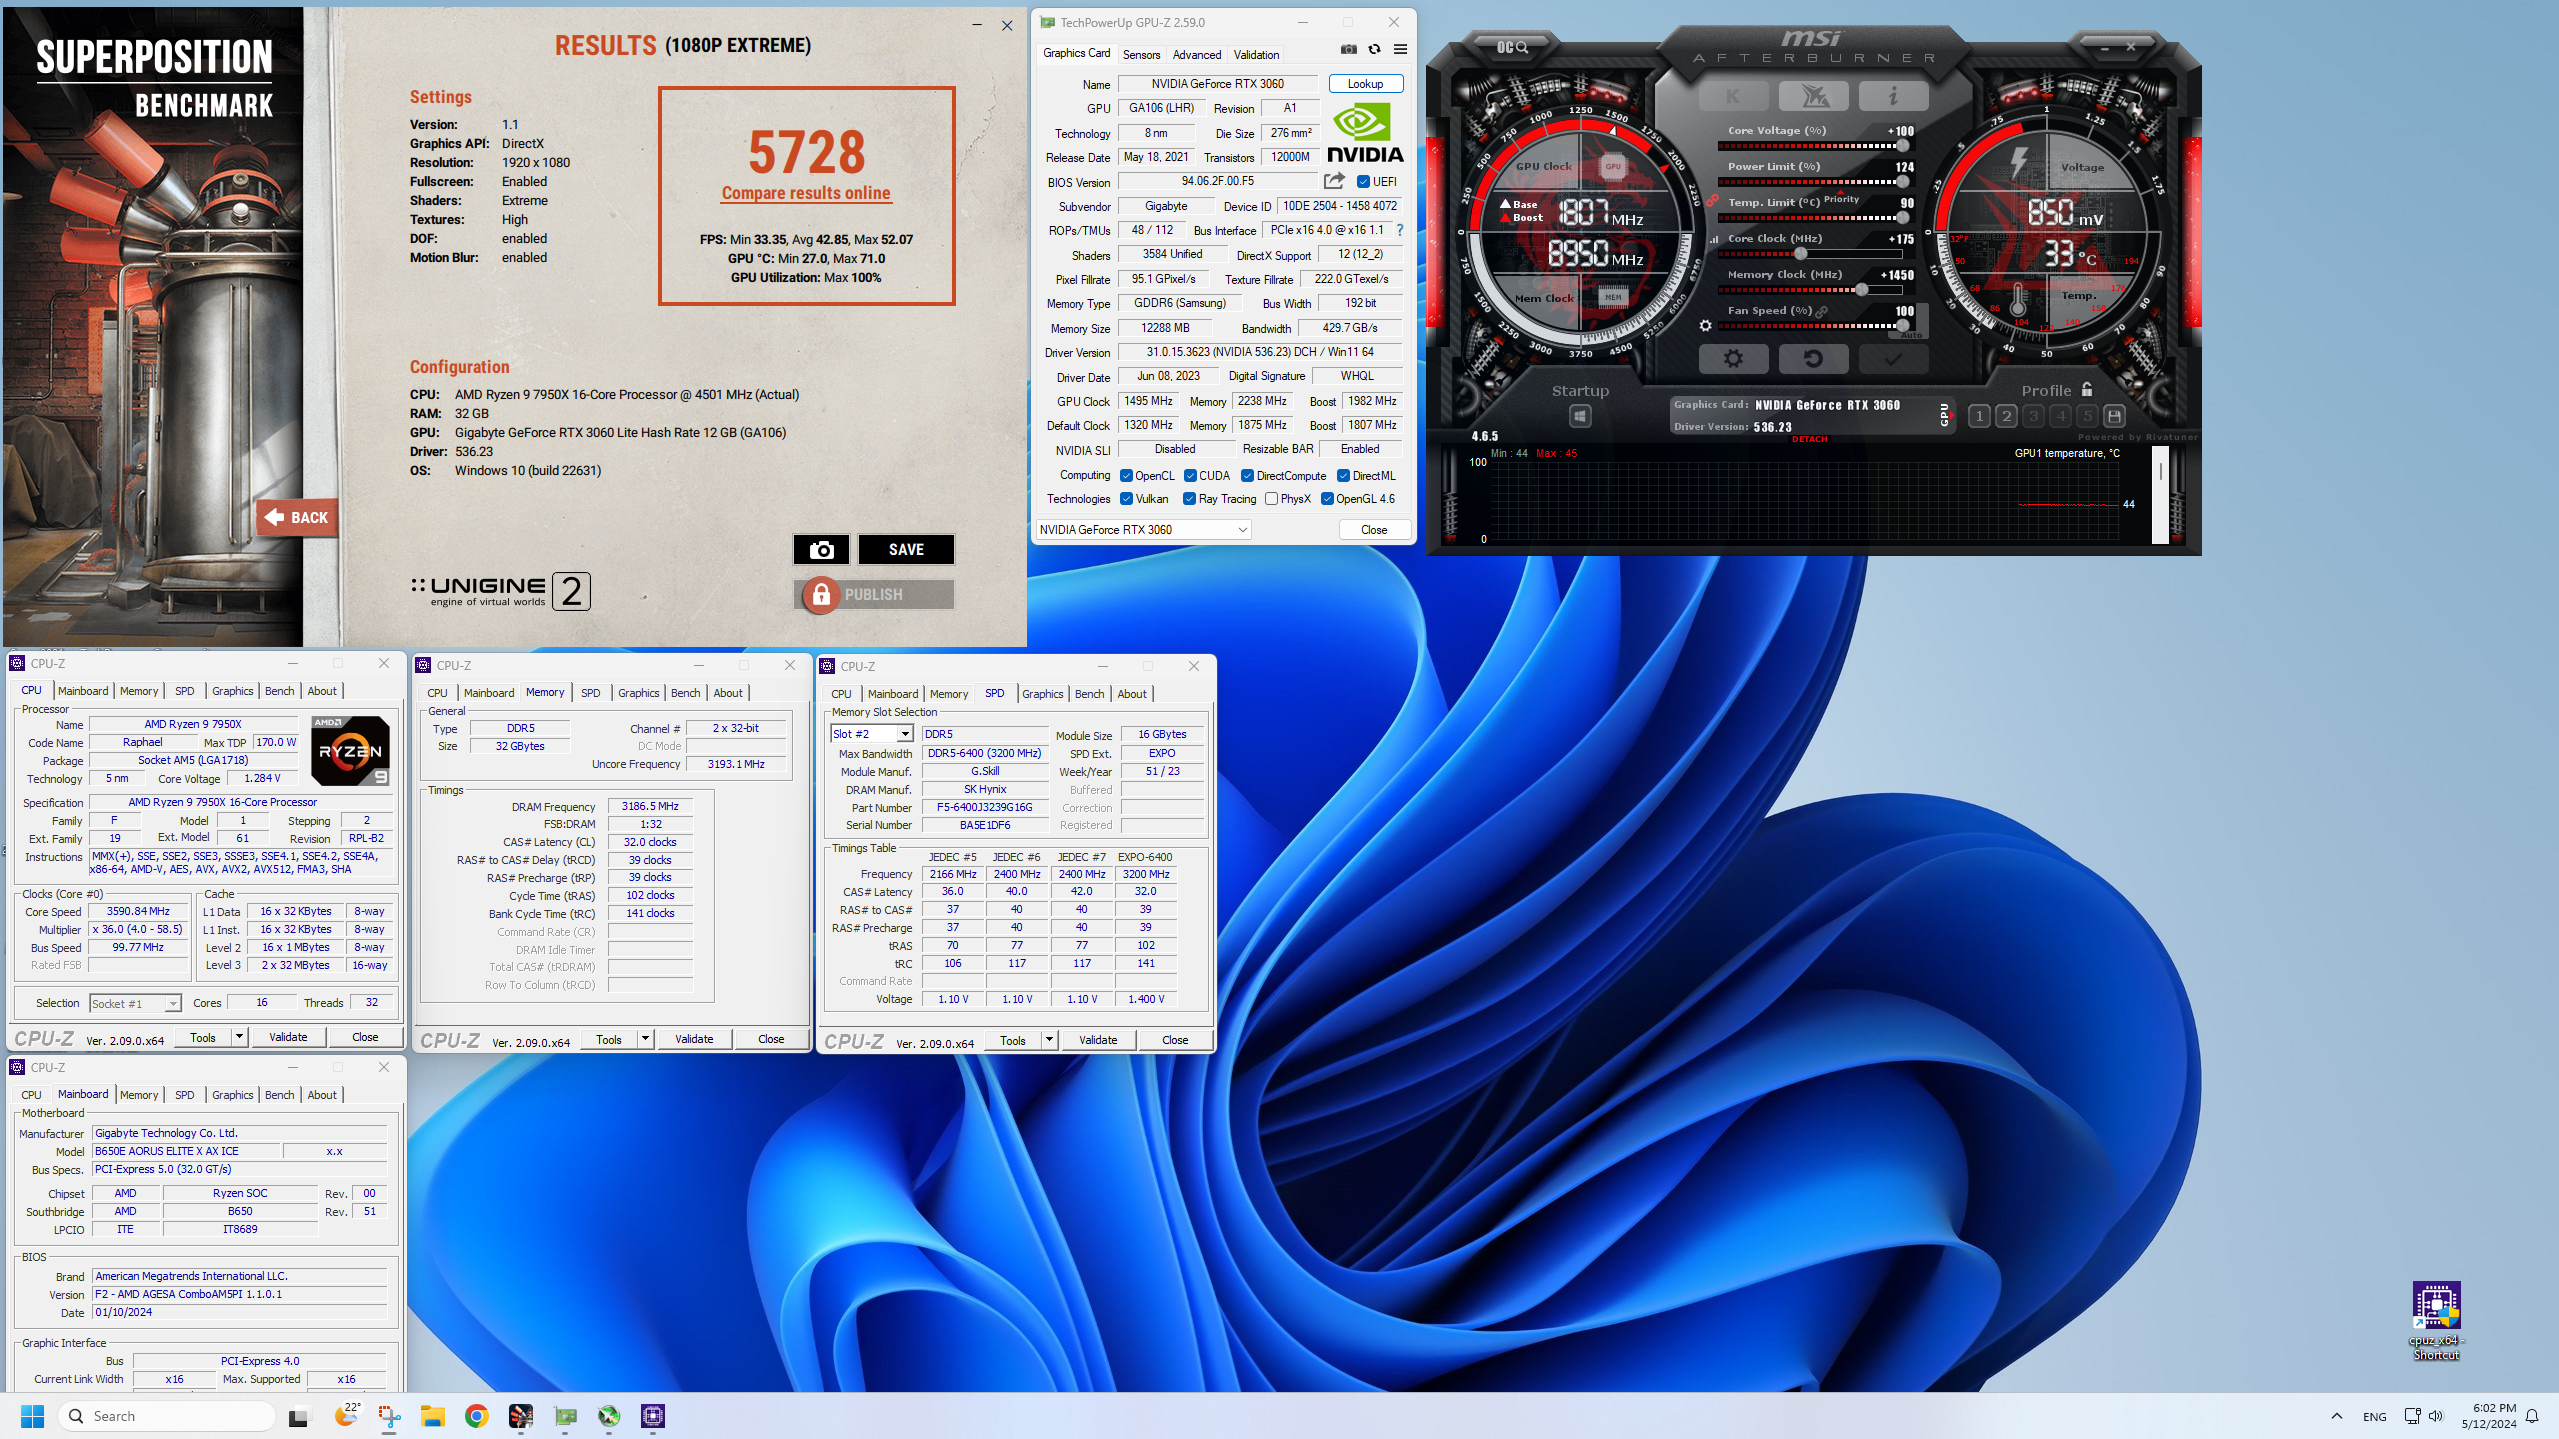Select Afterburner profile slot 2
The height and width of the screenshot is (1439, 2559).
(x=2006, y=416)
